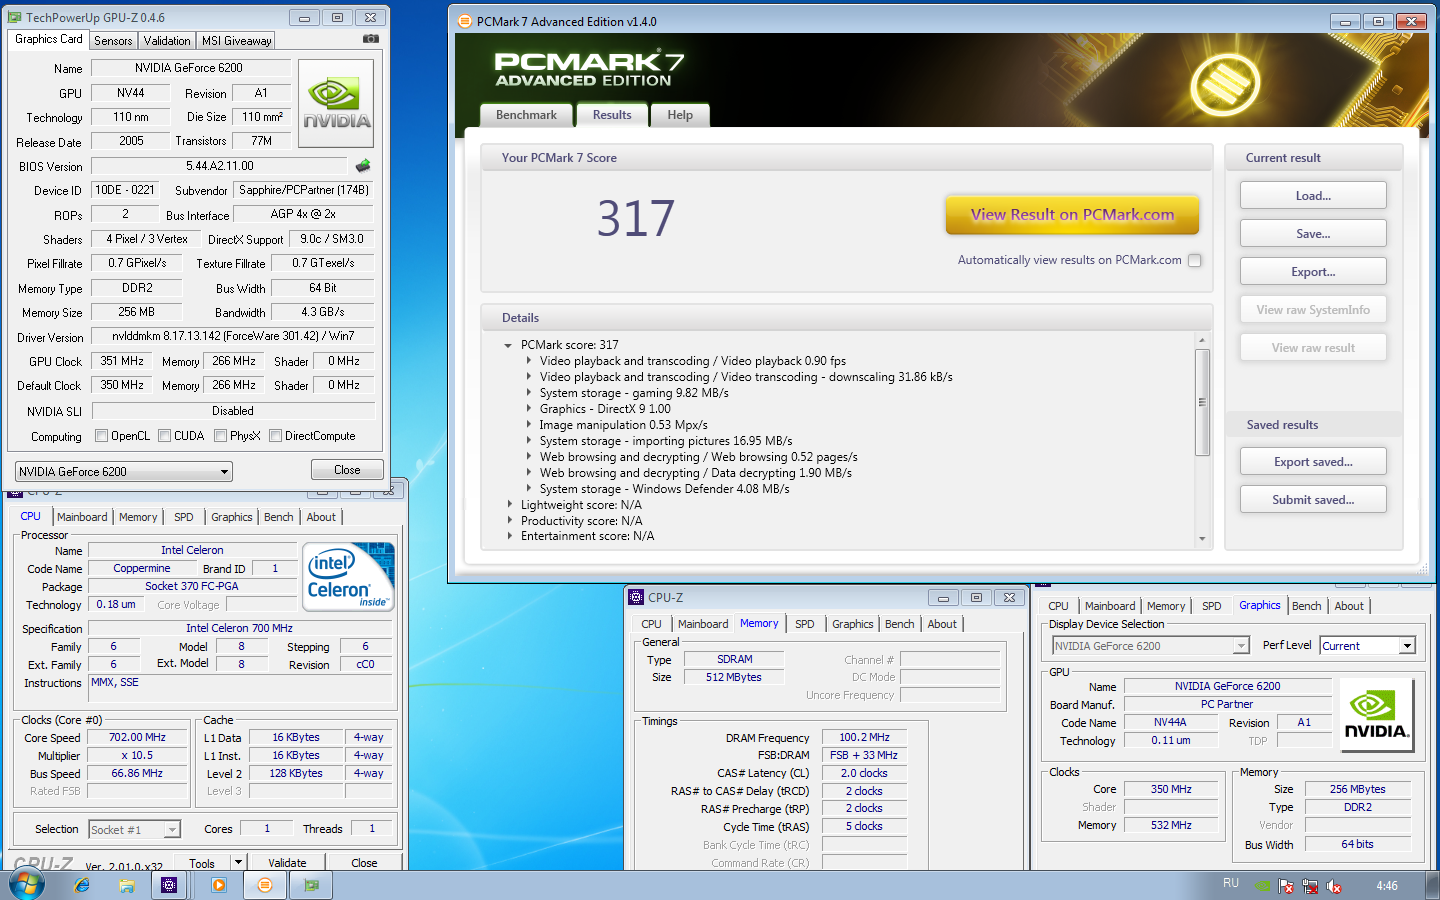Click the Export saved... button

point(1313,462)
